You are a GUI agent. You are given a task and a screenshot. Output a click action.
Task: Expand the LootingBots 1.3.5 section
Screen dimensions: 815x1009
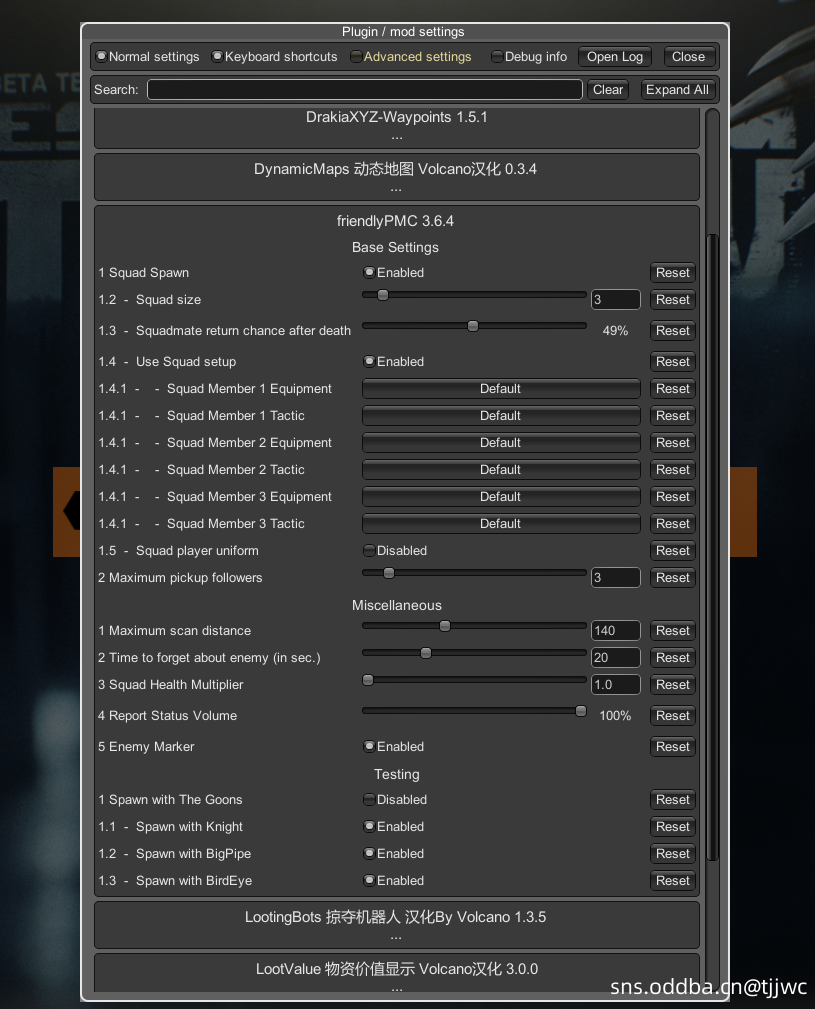(396, 925)
